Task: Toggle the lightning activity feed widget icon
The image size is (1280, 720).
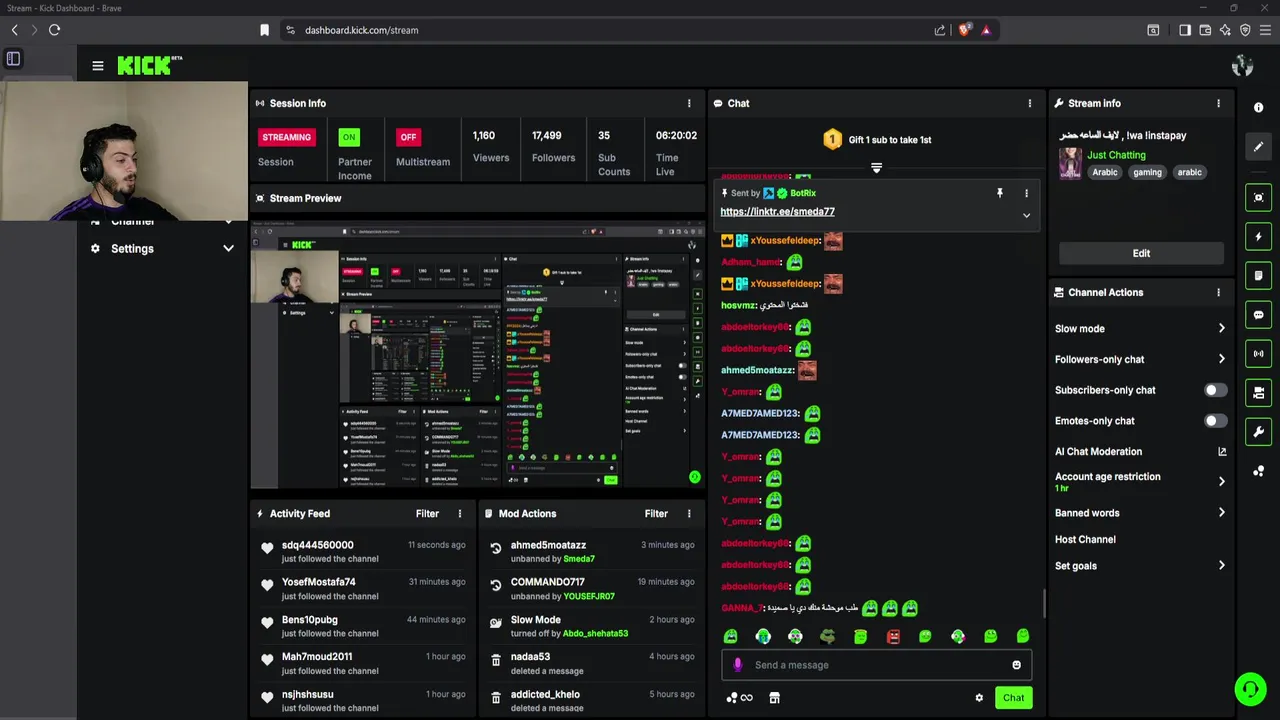Action: 1259,237
